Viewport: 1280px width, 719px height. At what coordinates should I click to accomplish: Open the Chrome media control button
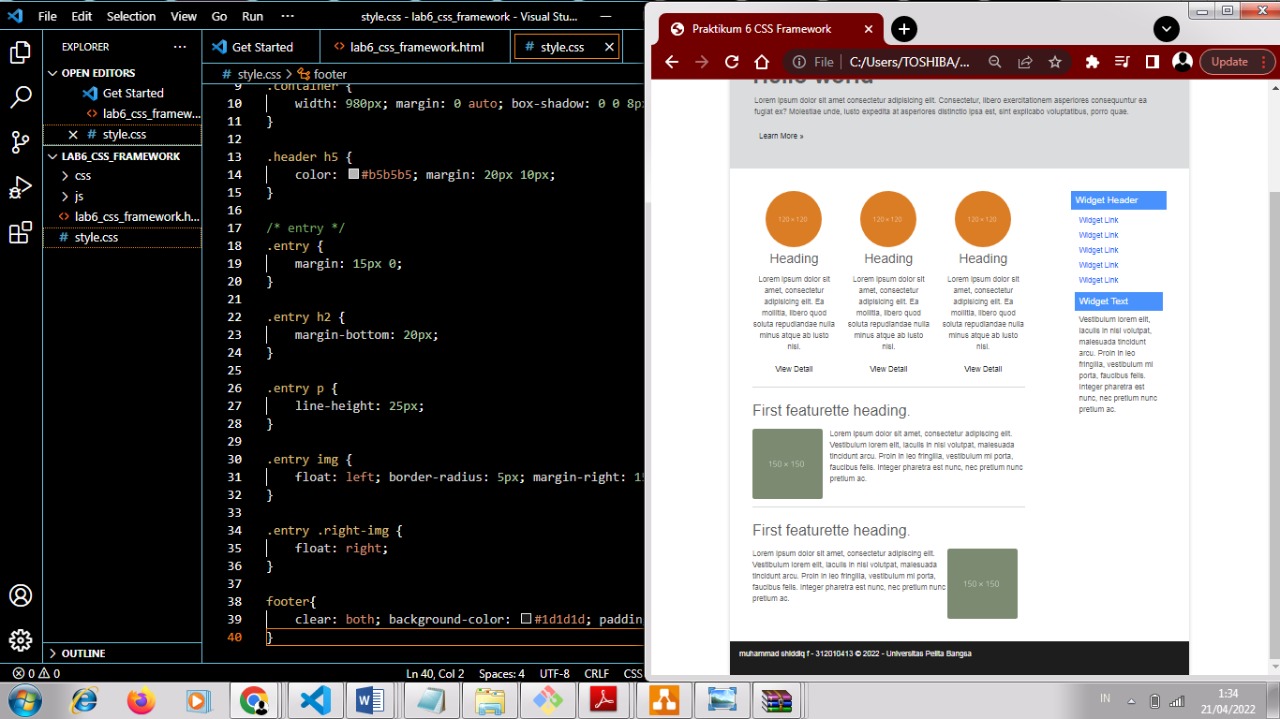pos(1122,62)
